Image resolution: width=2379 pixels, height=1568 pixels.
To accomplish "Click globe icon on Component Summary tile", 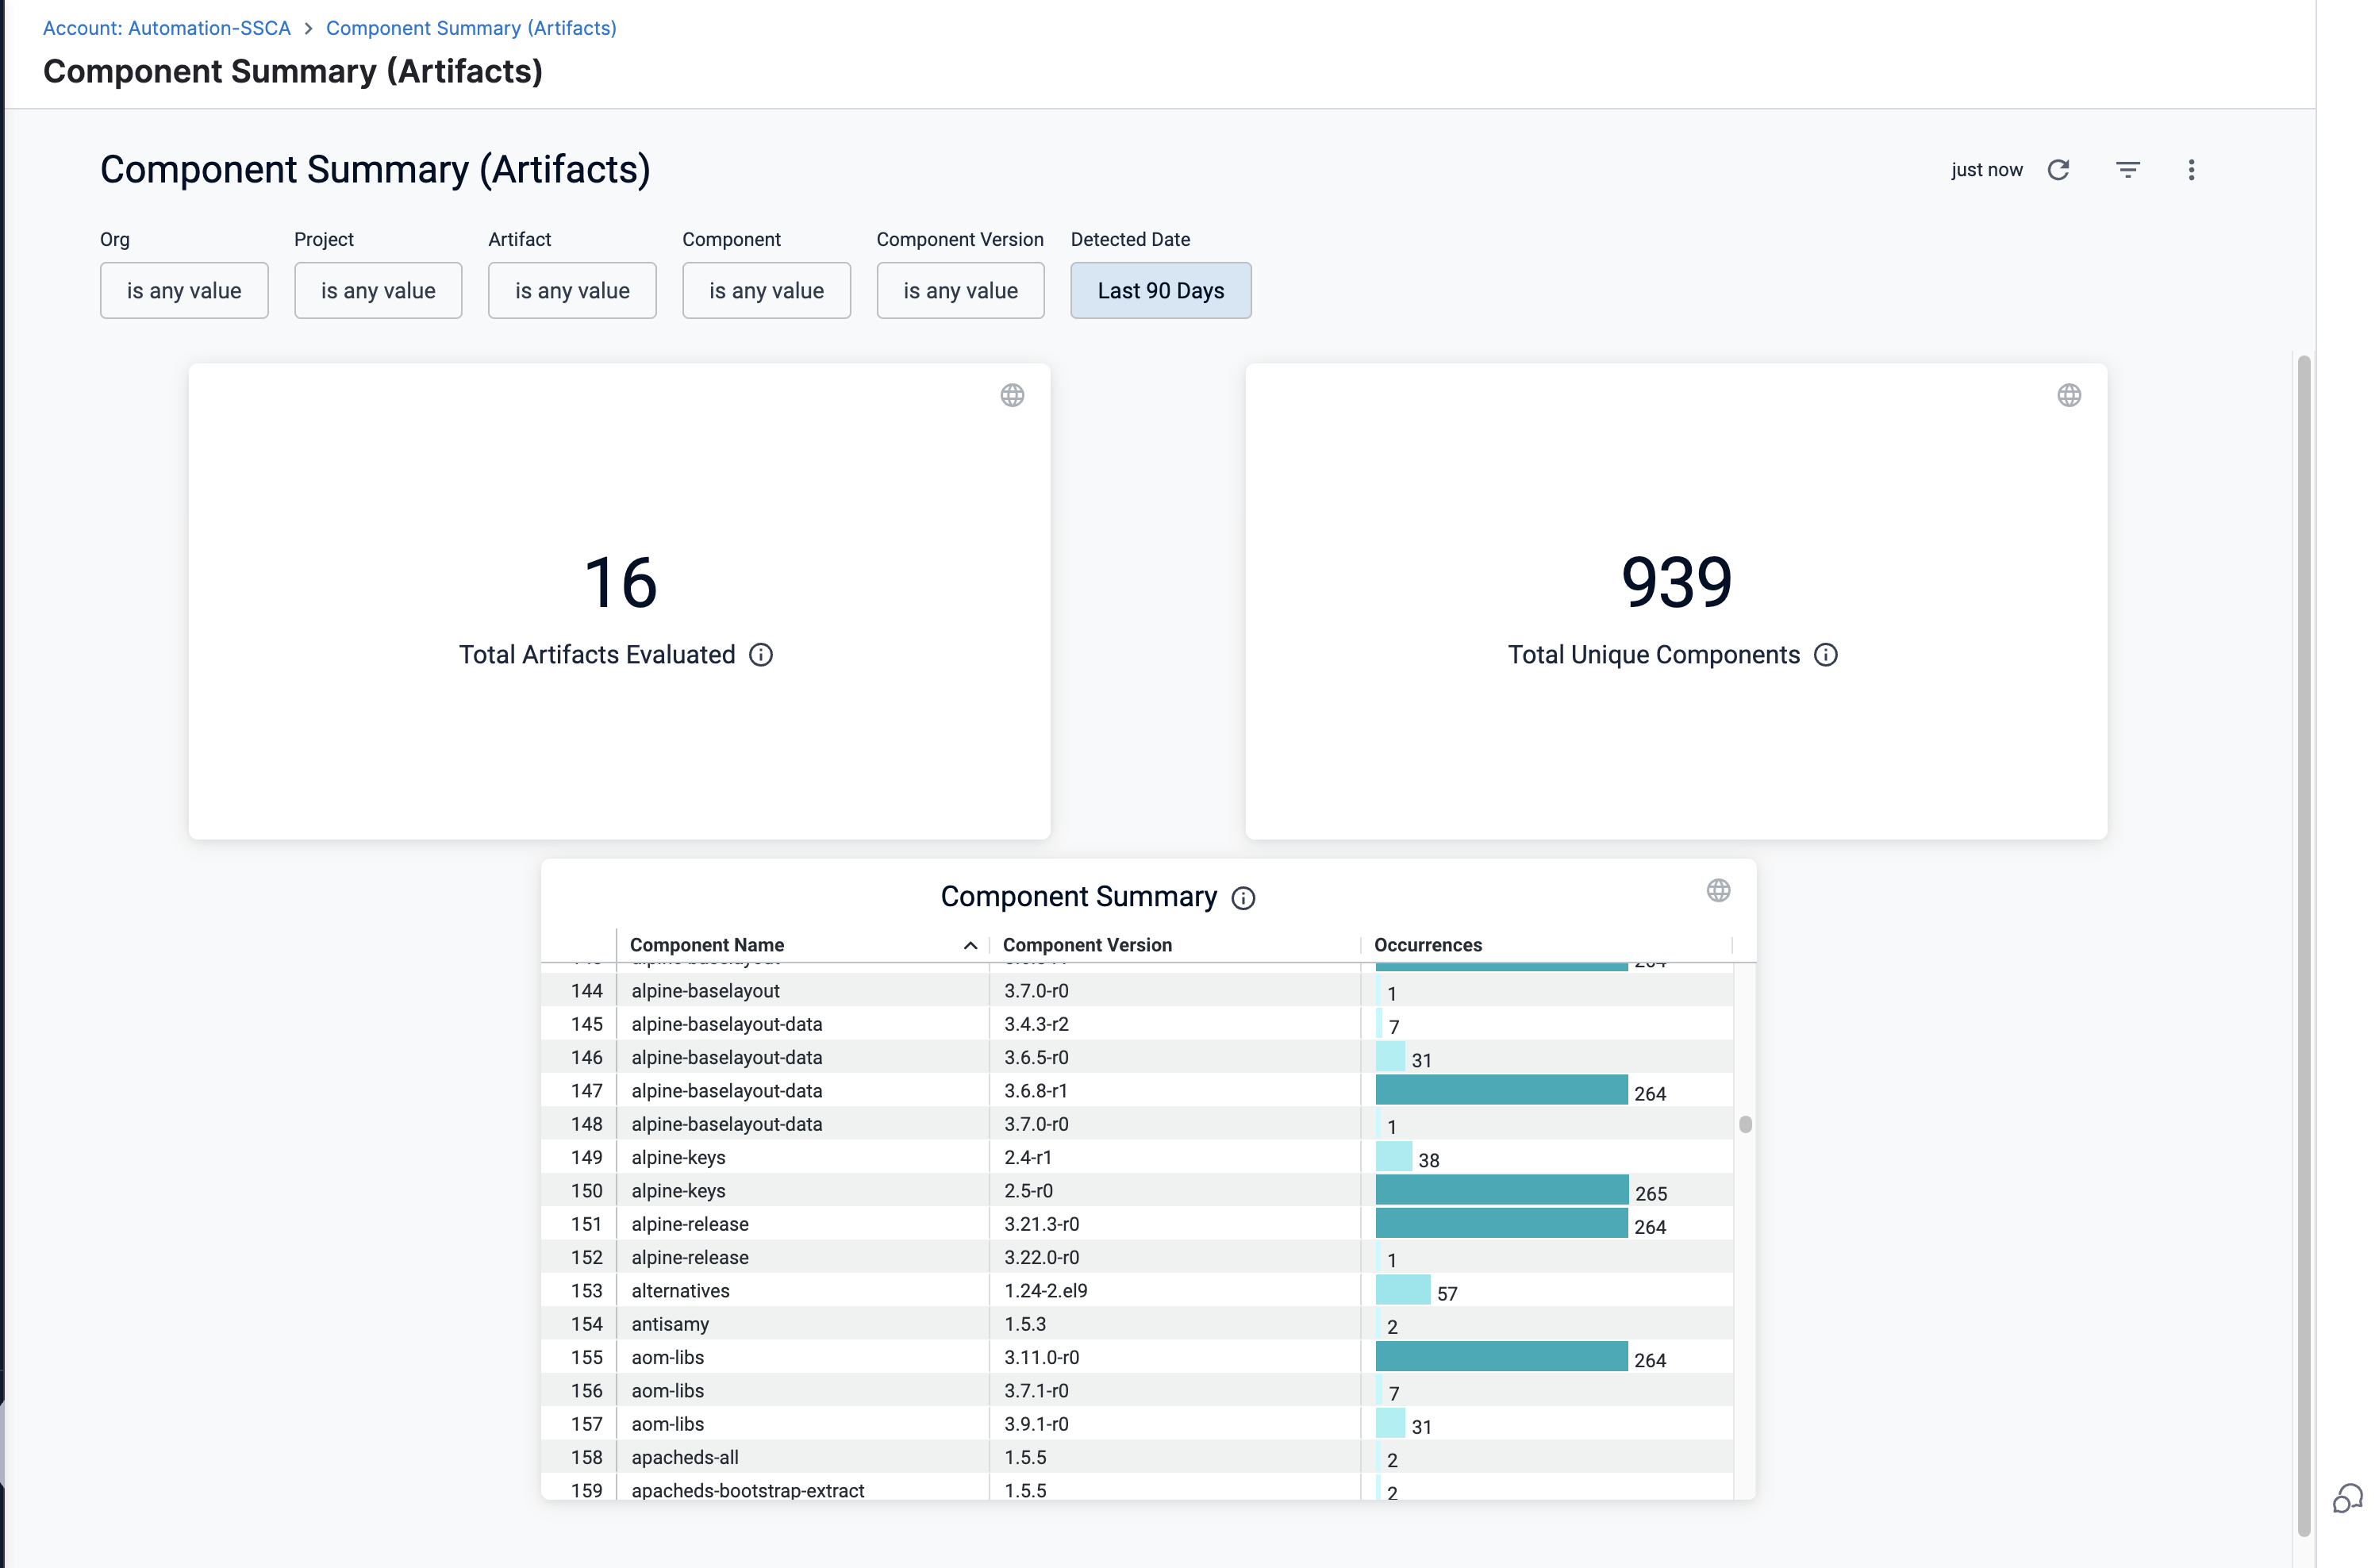I will (x=1717, y=891).
